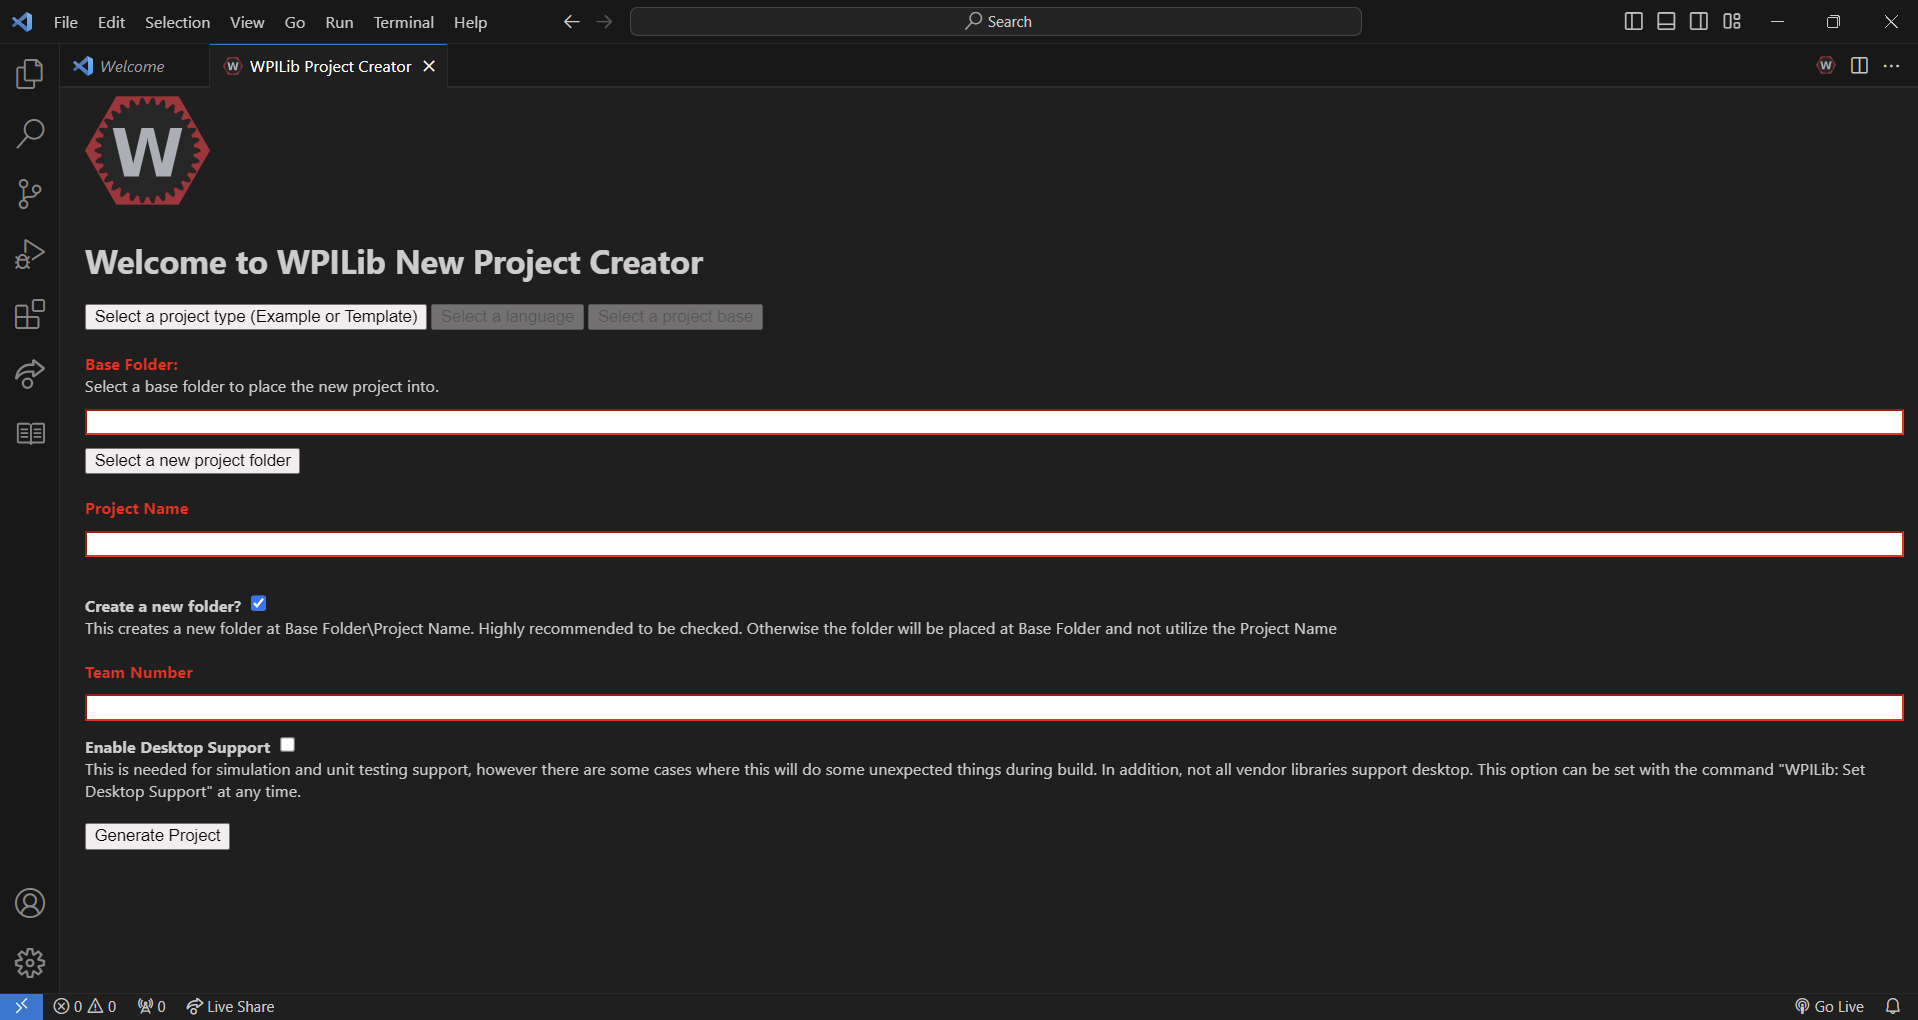Screen dimensions: 1918x1020
Task: Go forward in navigation history
Action: (604, 21)
